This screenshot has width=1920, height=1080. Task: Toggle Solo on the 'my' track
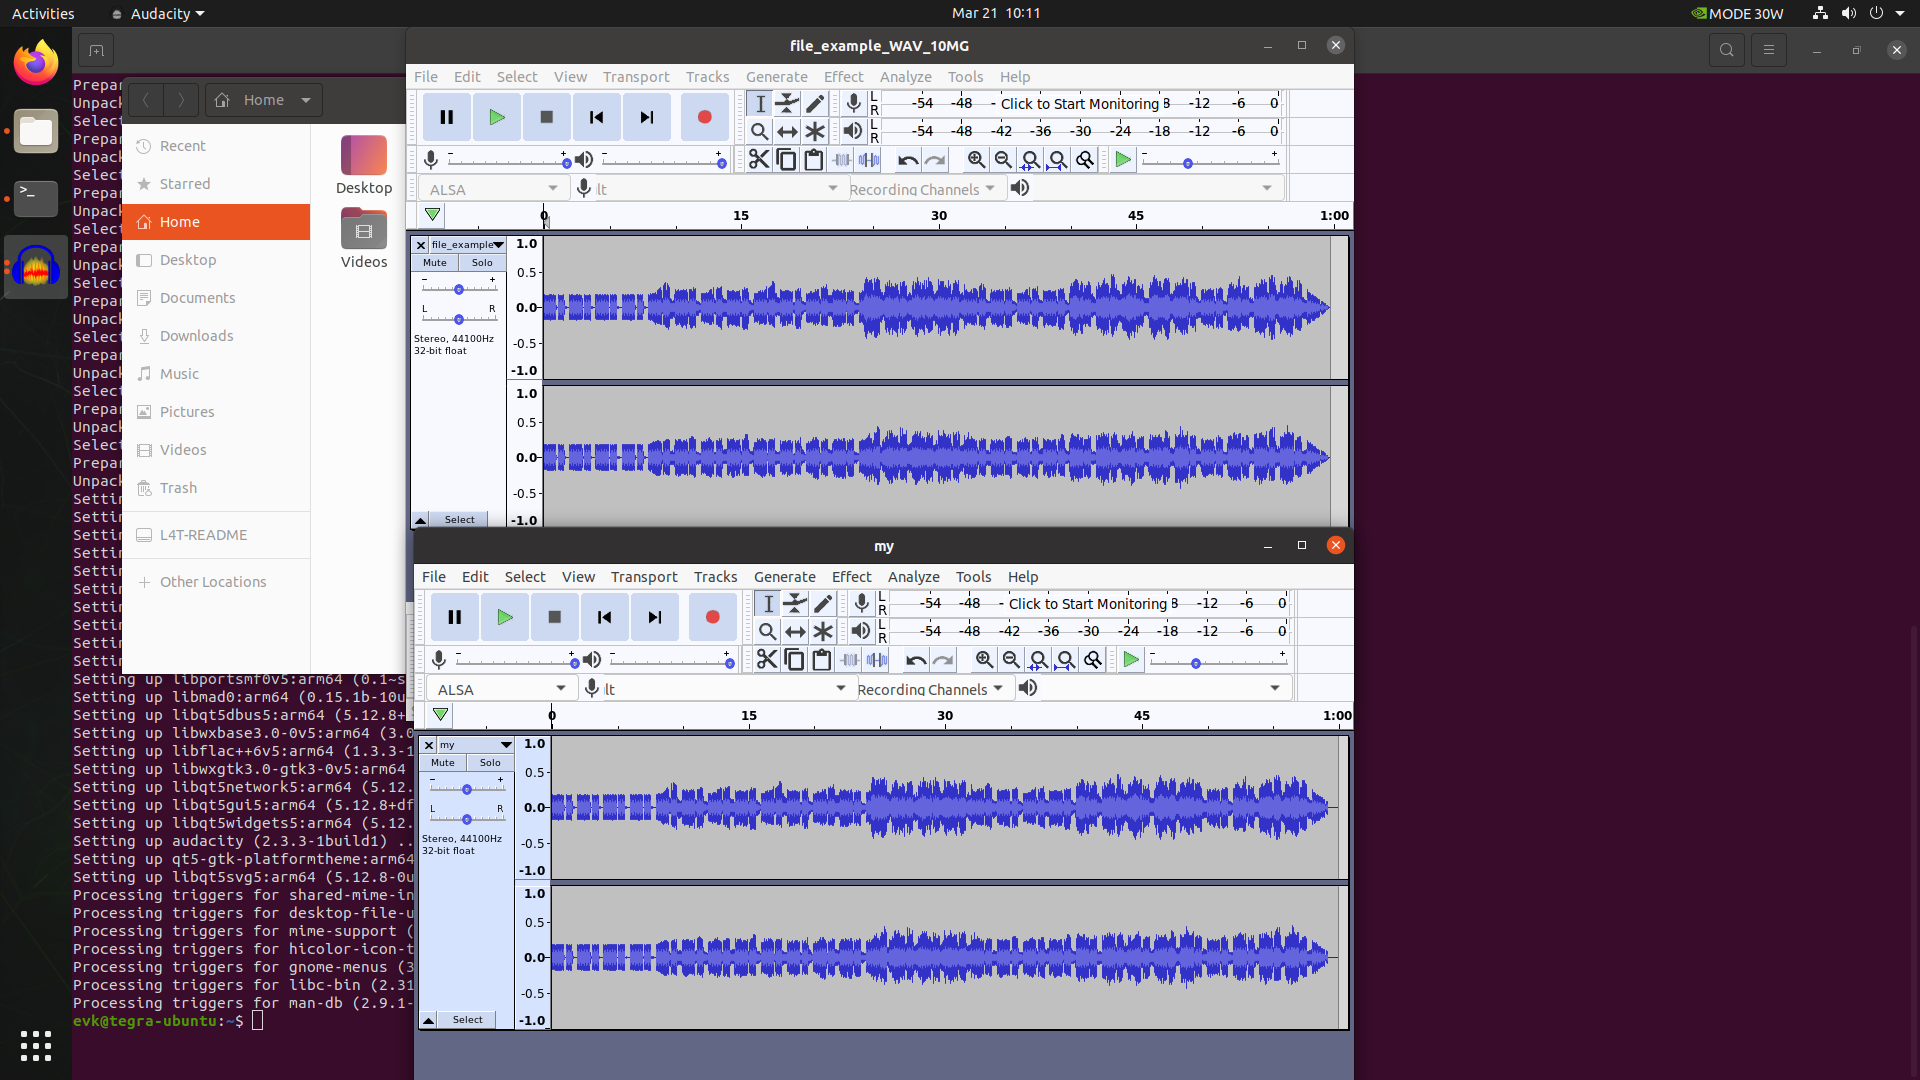490,763
